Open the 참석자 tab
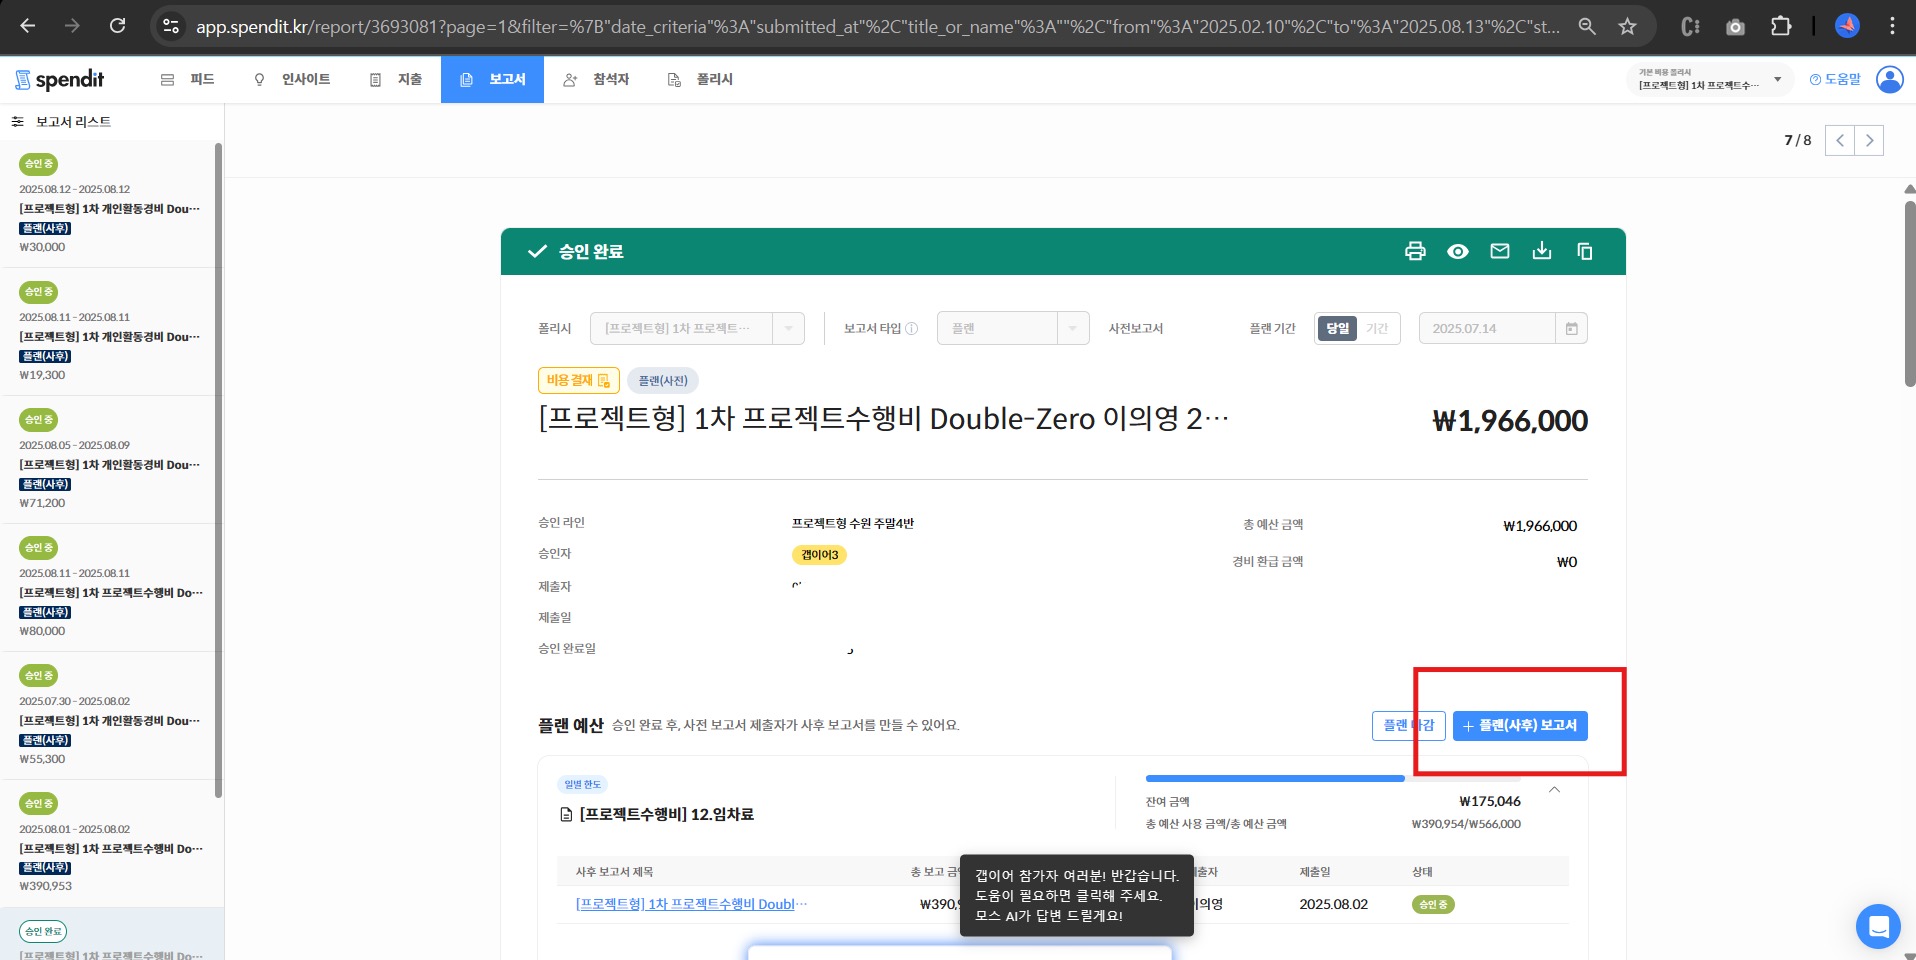 pyautogui.click(x=596, y=79)
